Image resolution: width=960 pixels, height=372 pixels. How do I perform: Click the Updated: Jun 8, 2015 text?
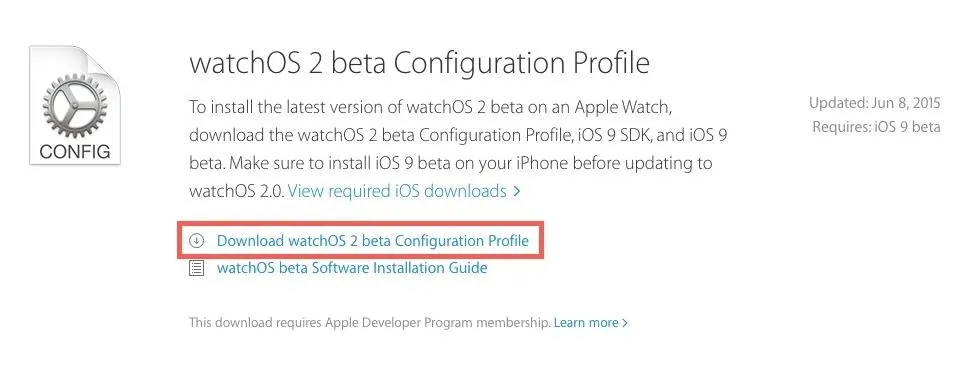coord(874,103)
